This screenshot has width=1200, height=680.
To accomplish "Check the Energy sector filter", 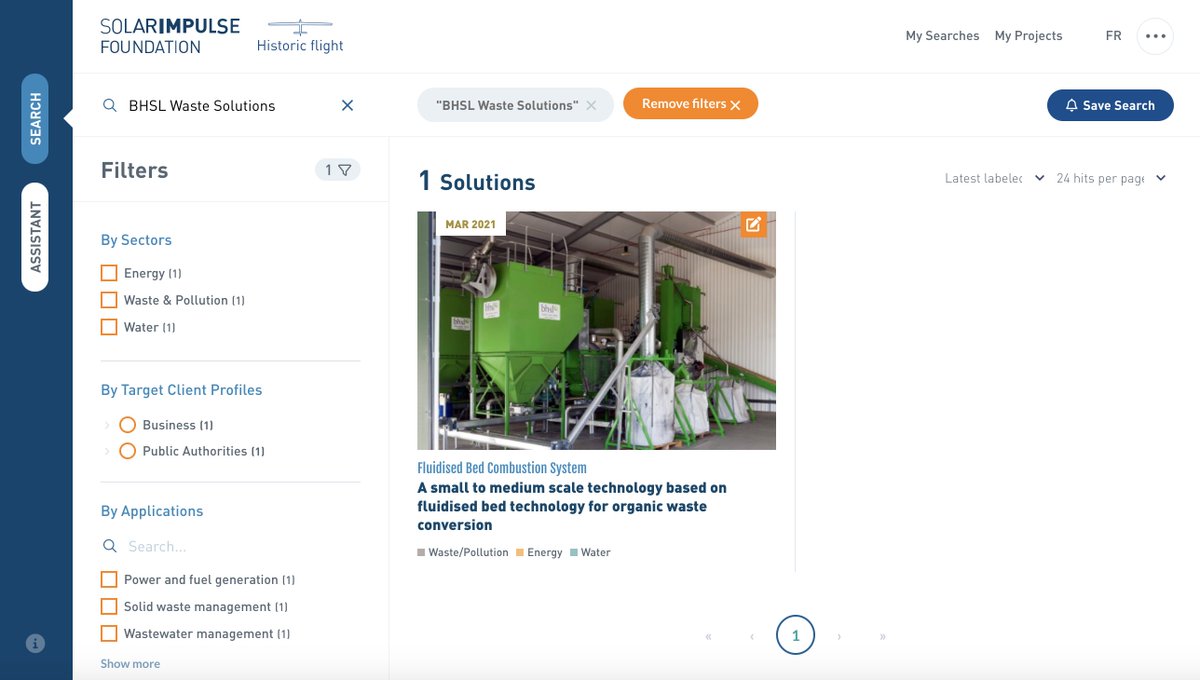I will 109,272.
